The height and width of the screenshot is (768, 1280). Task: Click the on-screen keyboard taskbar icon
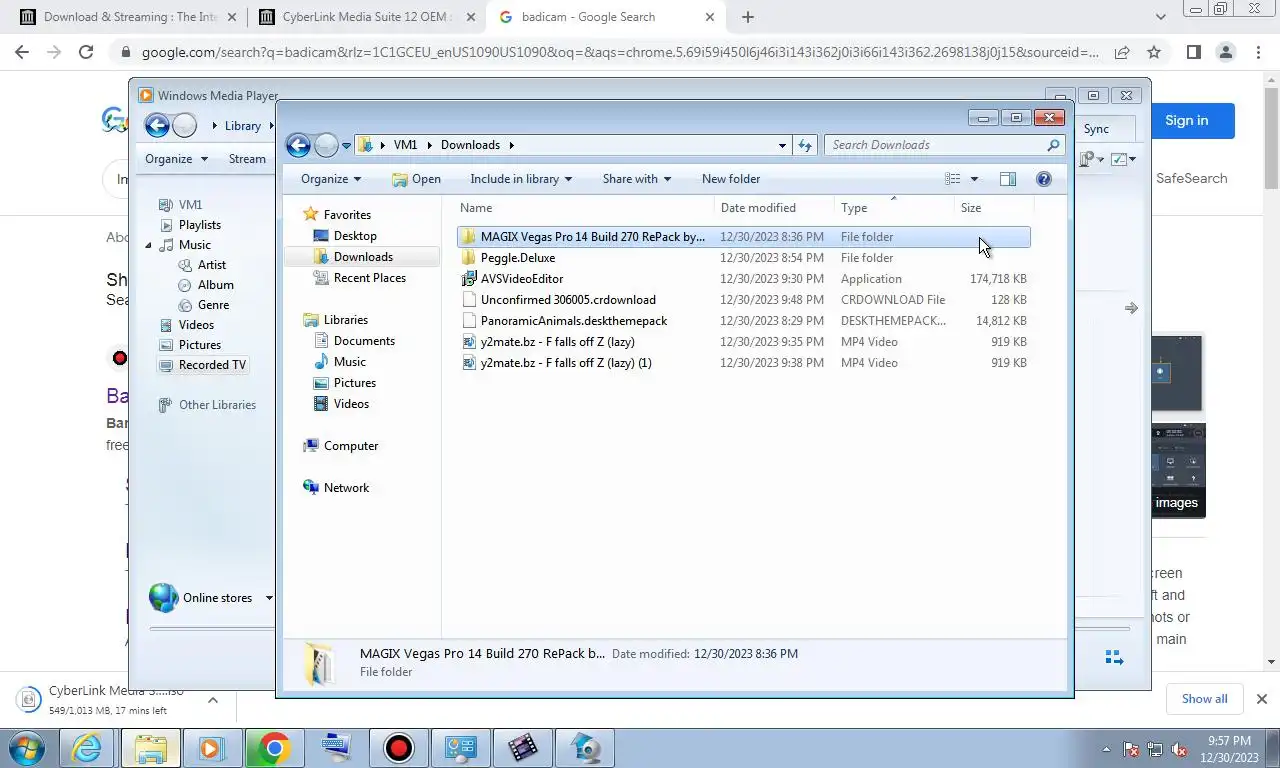[x=336, y=748]
